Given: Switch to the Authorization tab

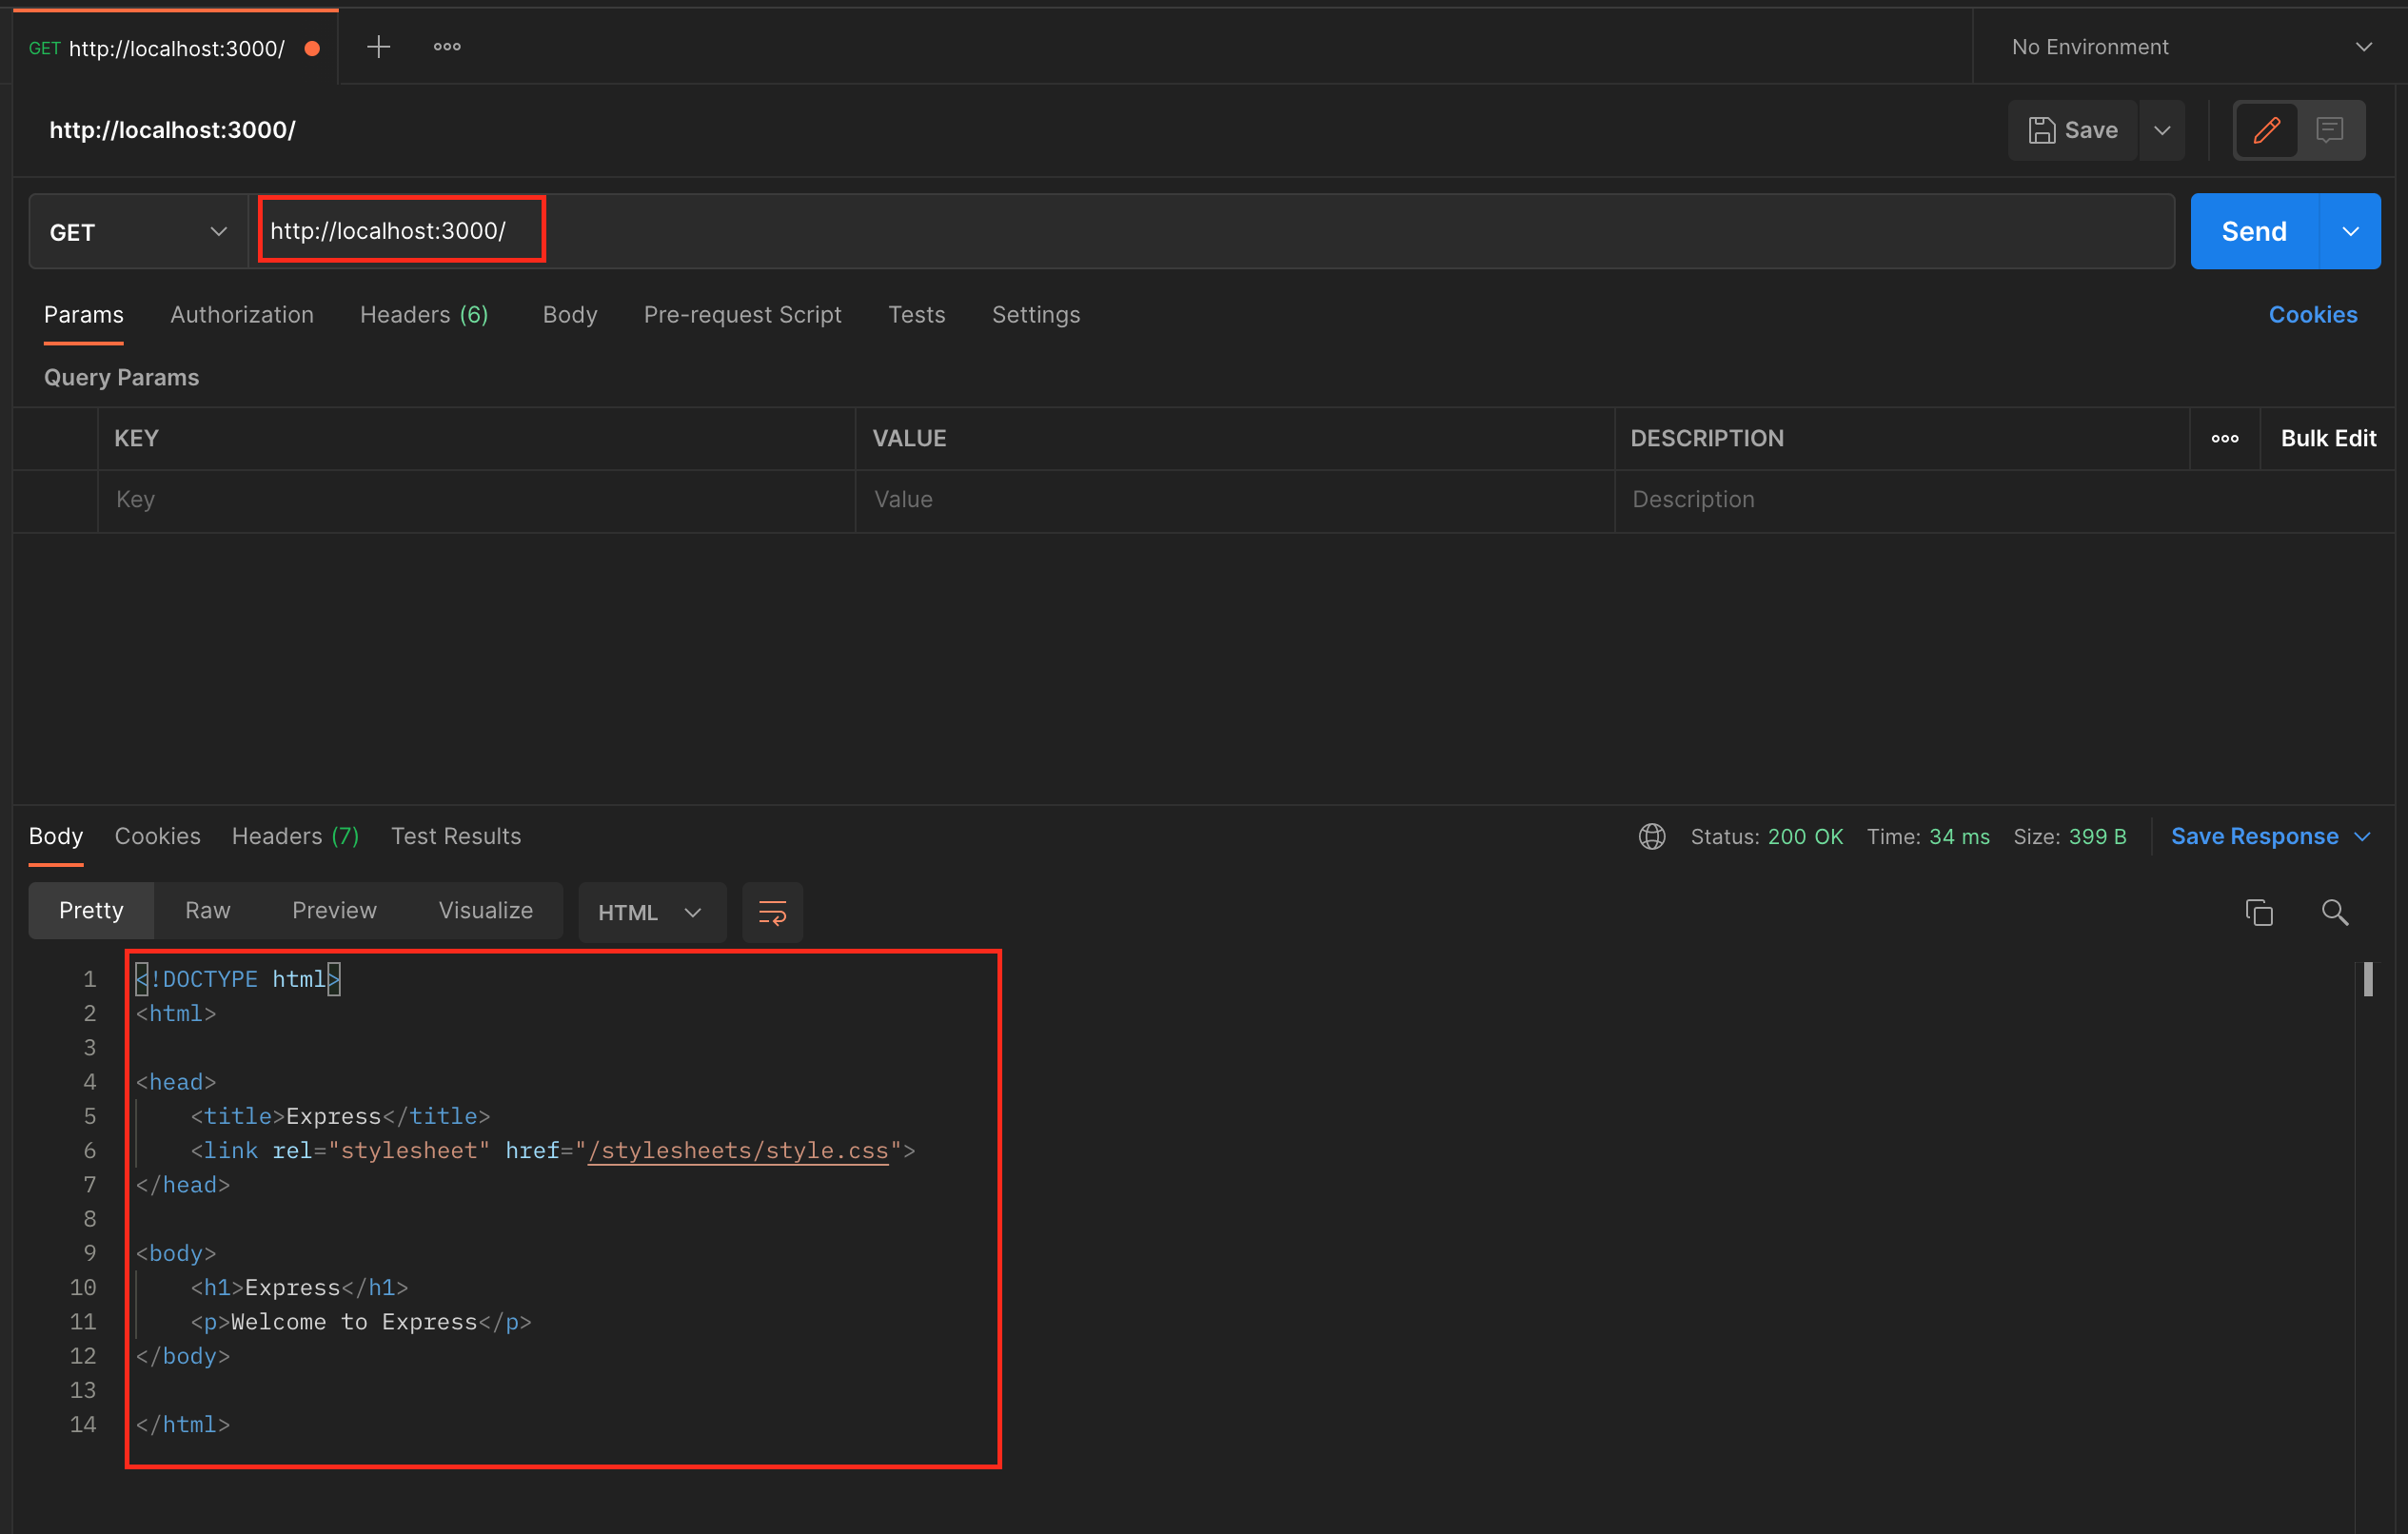Looking at the screenshot, I should pos(241,315).
